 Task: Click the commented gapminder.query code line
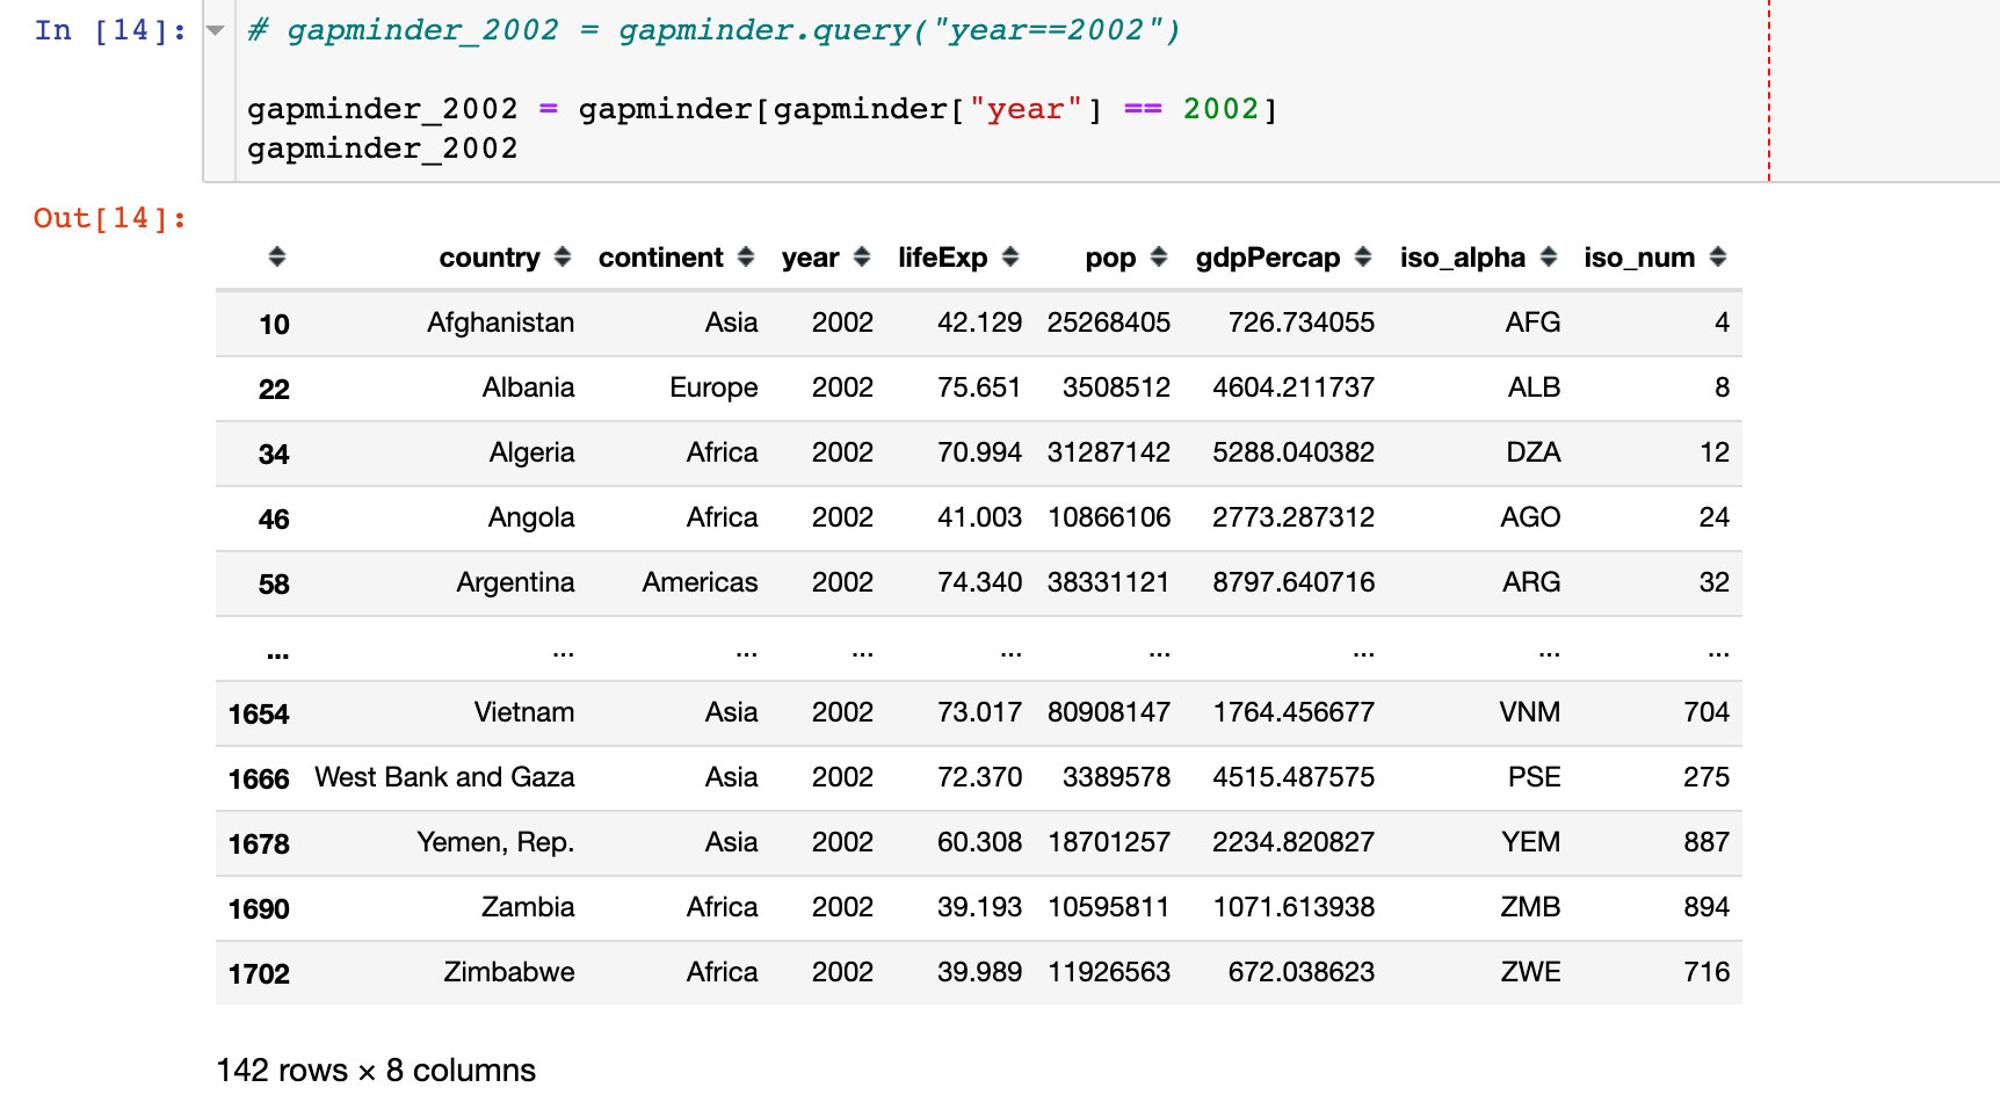pyautogui.click(x=714, y=30)
